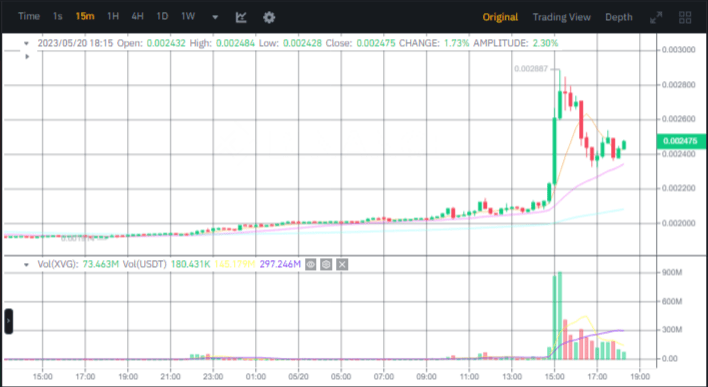Click the 900M volume axis label
The height and width of the screenshot is (387, 708).
(672, 272)
